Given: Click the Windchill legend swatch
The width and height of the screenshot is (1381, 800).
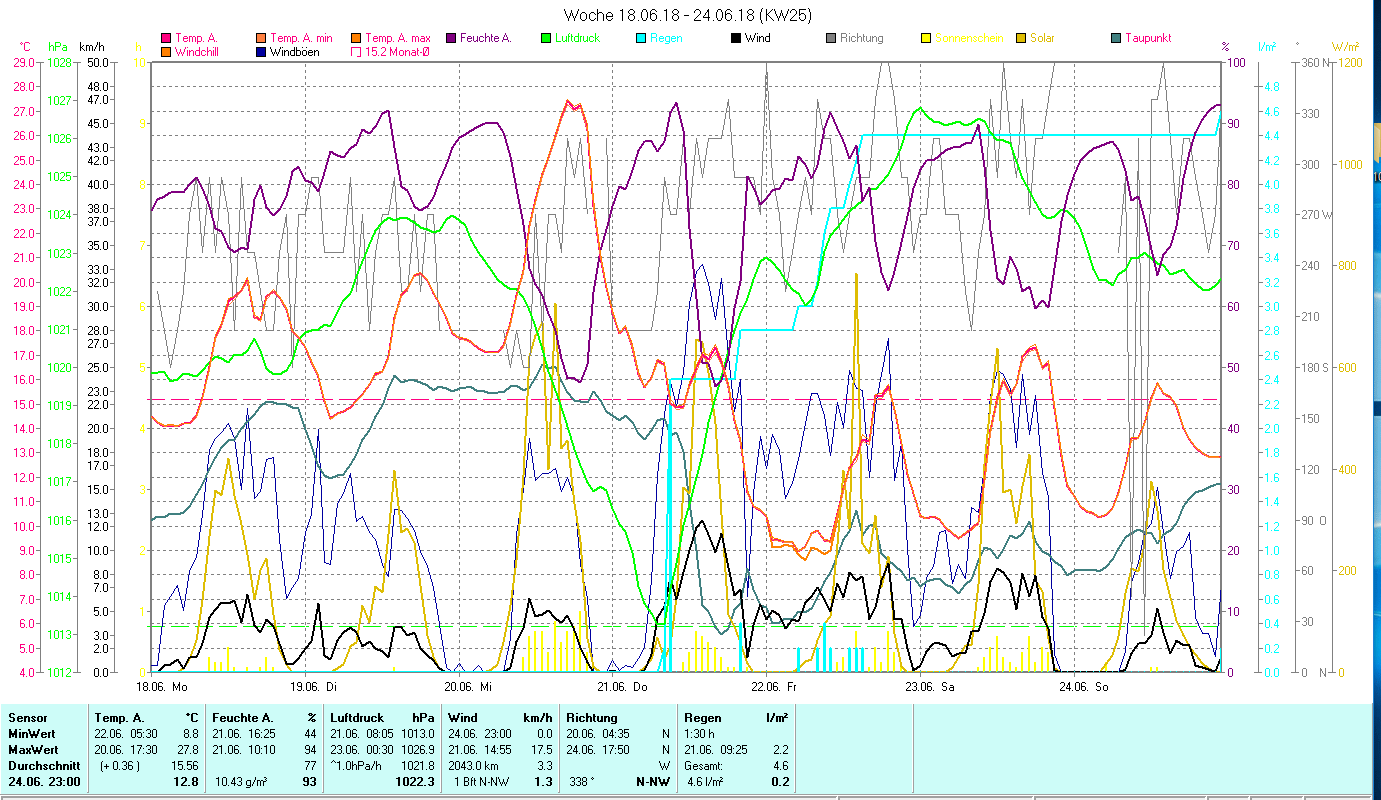Looking at the screenshot, I should [x=166, y=51].
